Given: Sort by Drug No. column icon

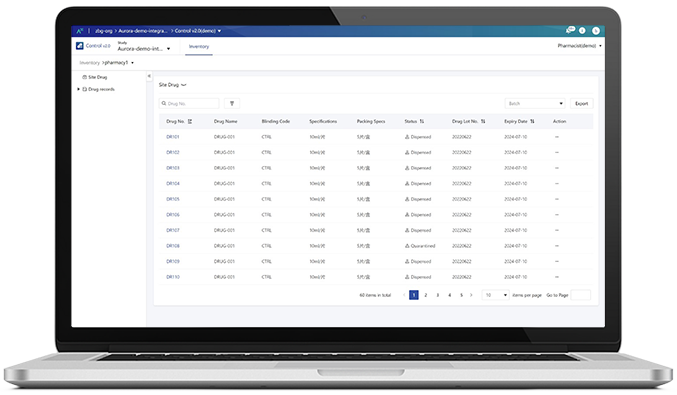Looking at the screenshot, I should click(190, 121).
